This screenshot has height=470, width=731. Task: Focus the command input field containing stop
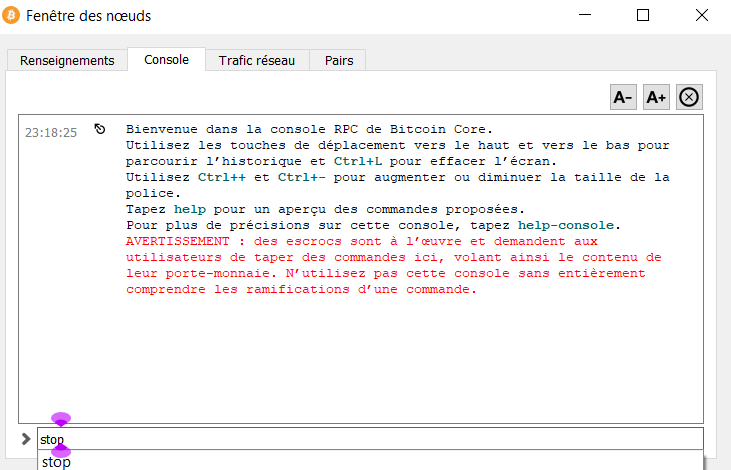point(370,439)
